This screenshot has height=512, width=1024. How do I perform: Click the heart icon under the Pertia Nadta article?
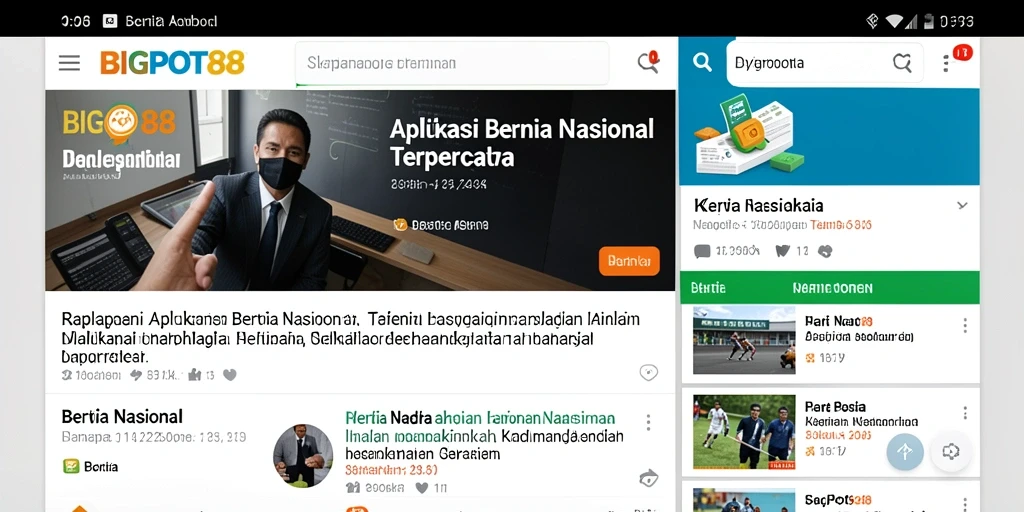[x=422, y=487]
